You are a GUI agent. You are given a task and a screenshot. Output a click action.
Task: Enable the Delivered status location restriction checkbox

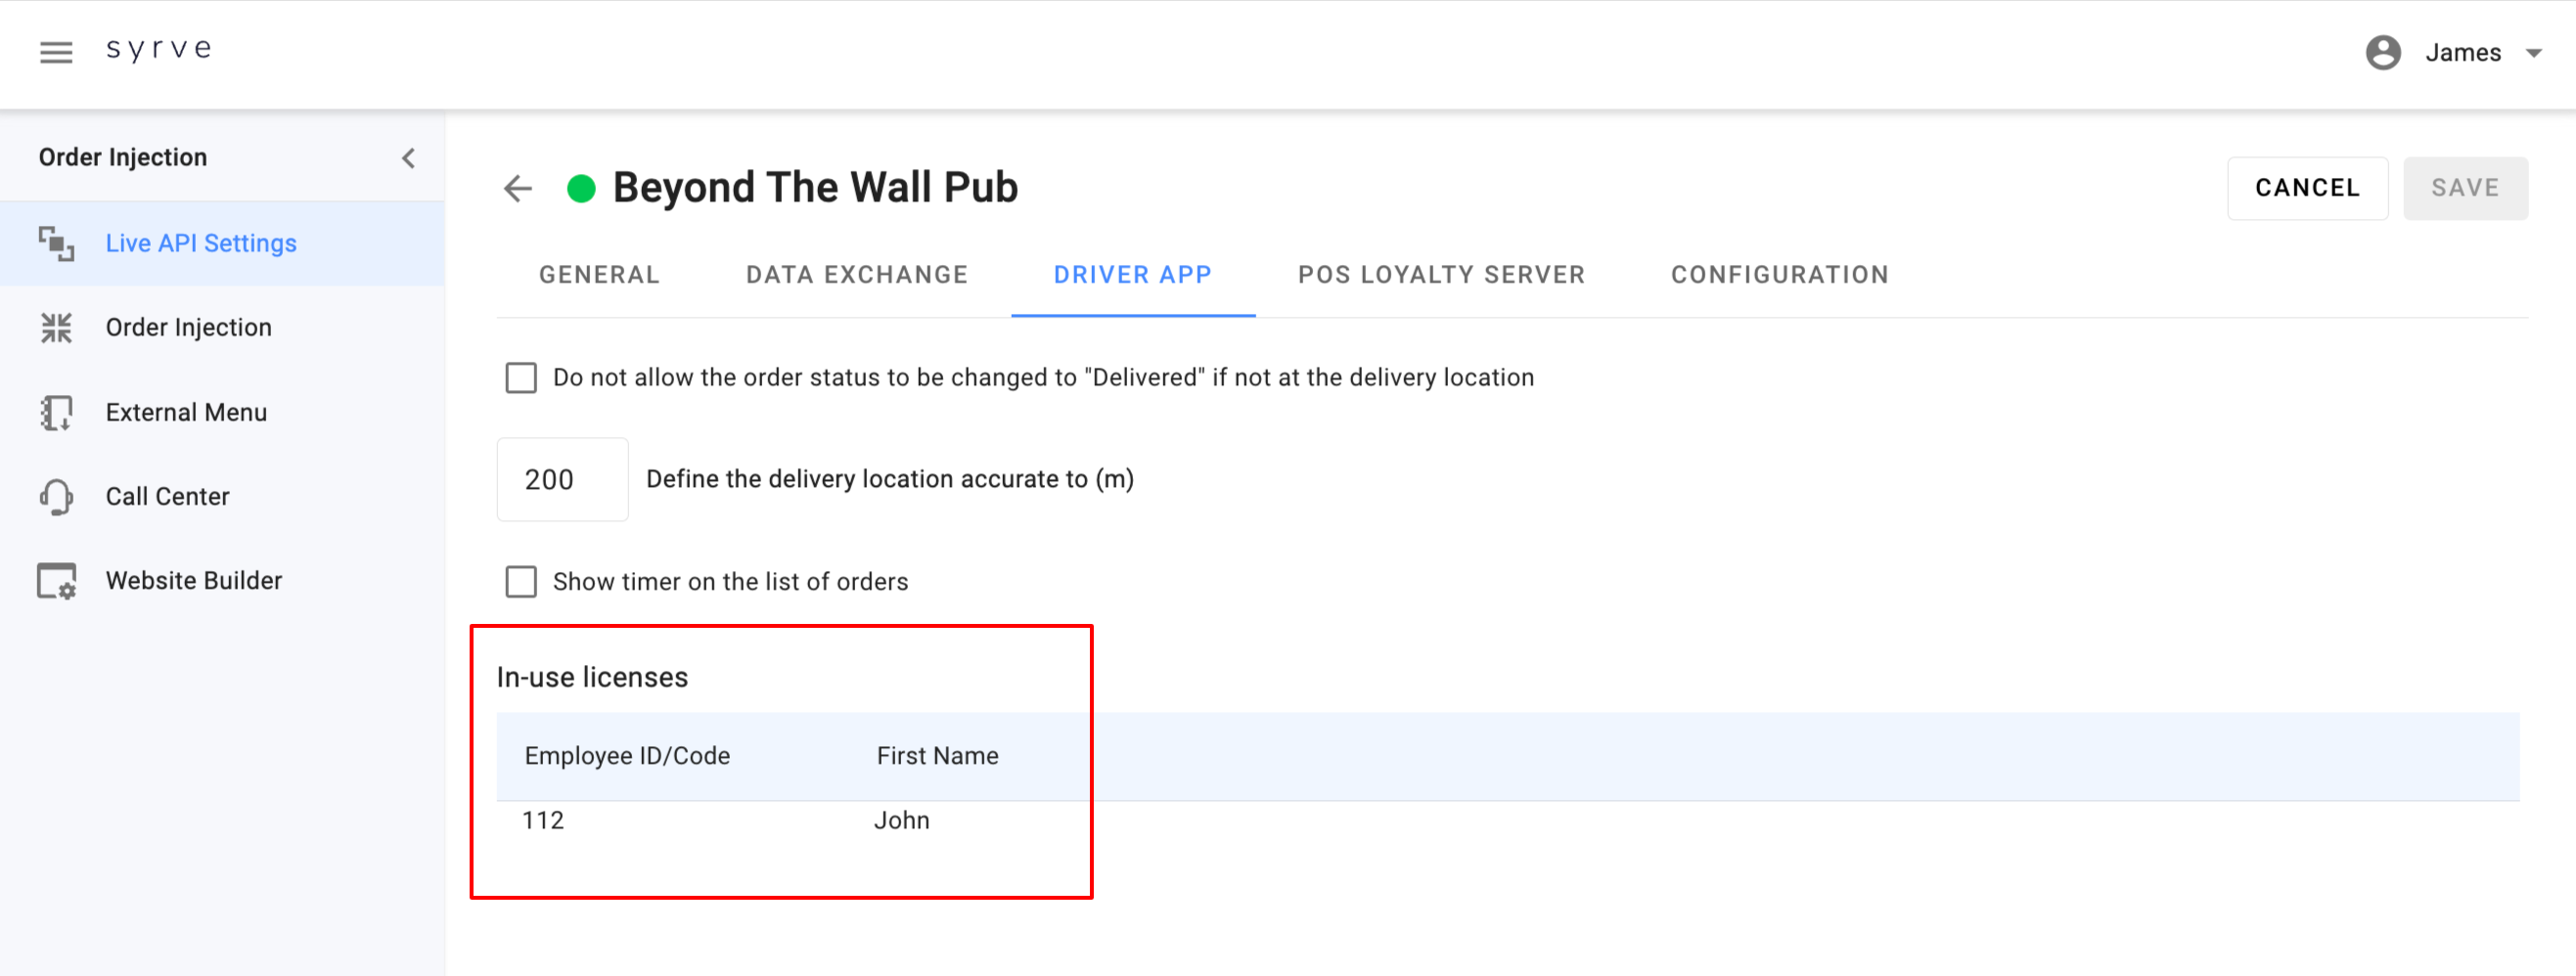coord(521,378)
